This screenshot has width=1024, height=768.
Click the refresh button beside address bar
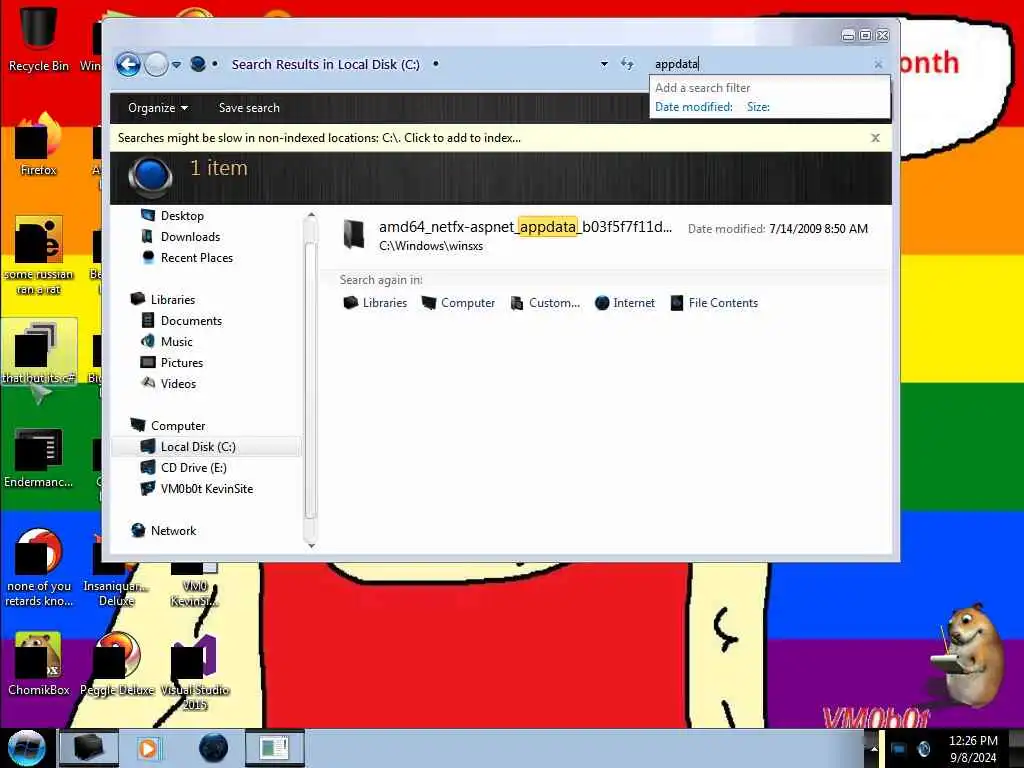pos(627,64)
